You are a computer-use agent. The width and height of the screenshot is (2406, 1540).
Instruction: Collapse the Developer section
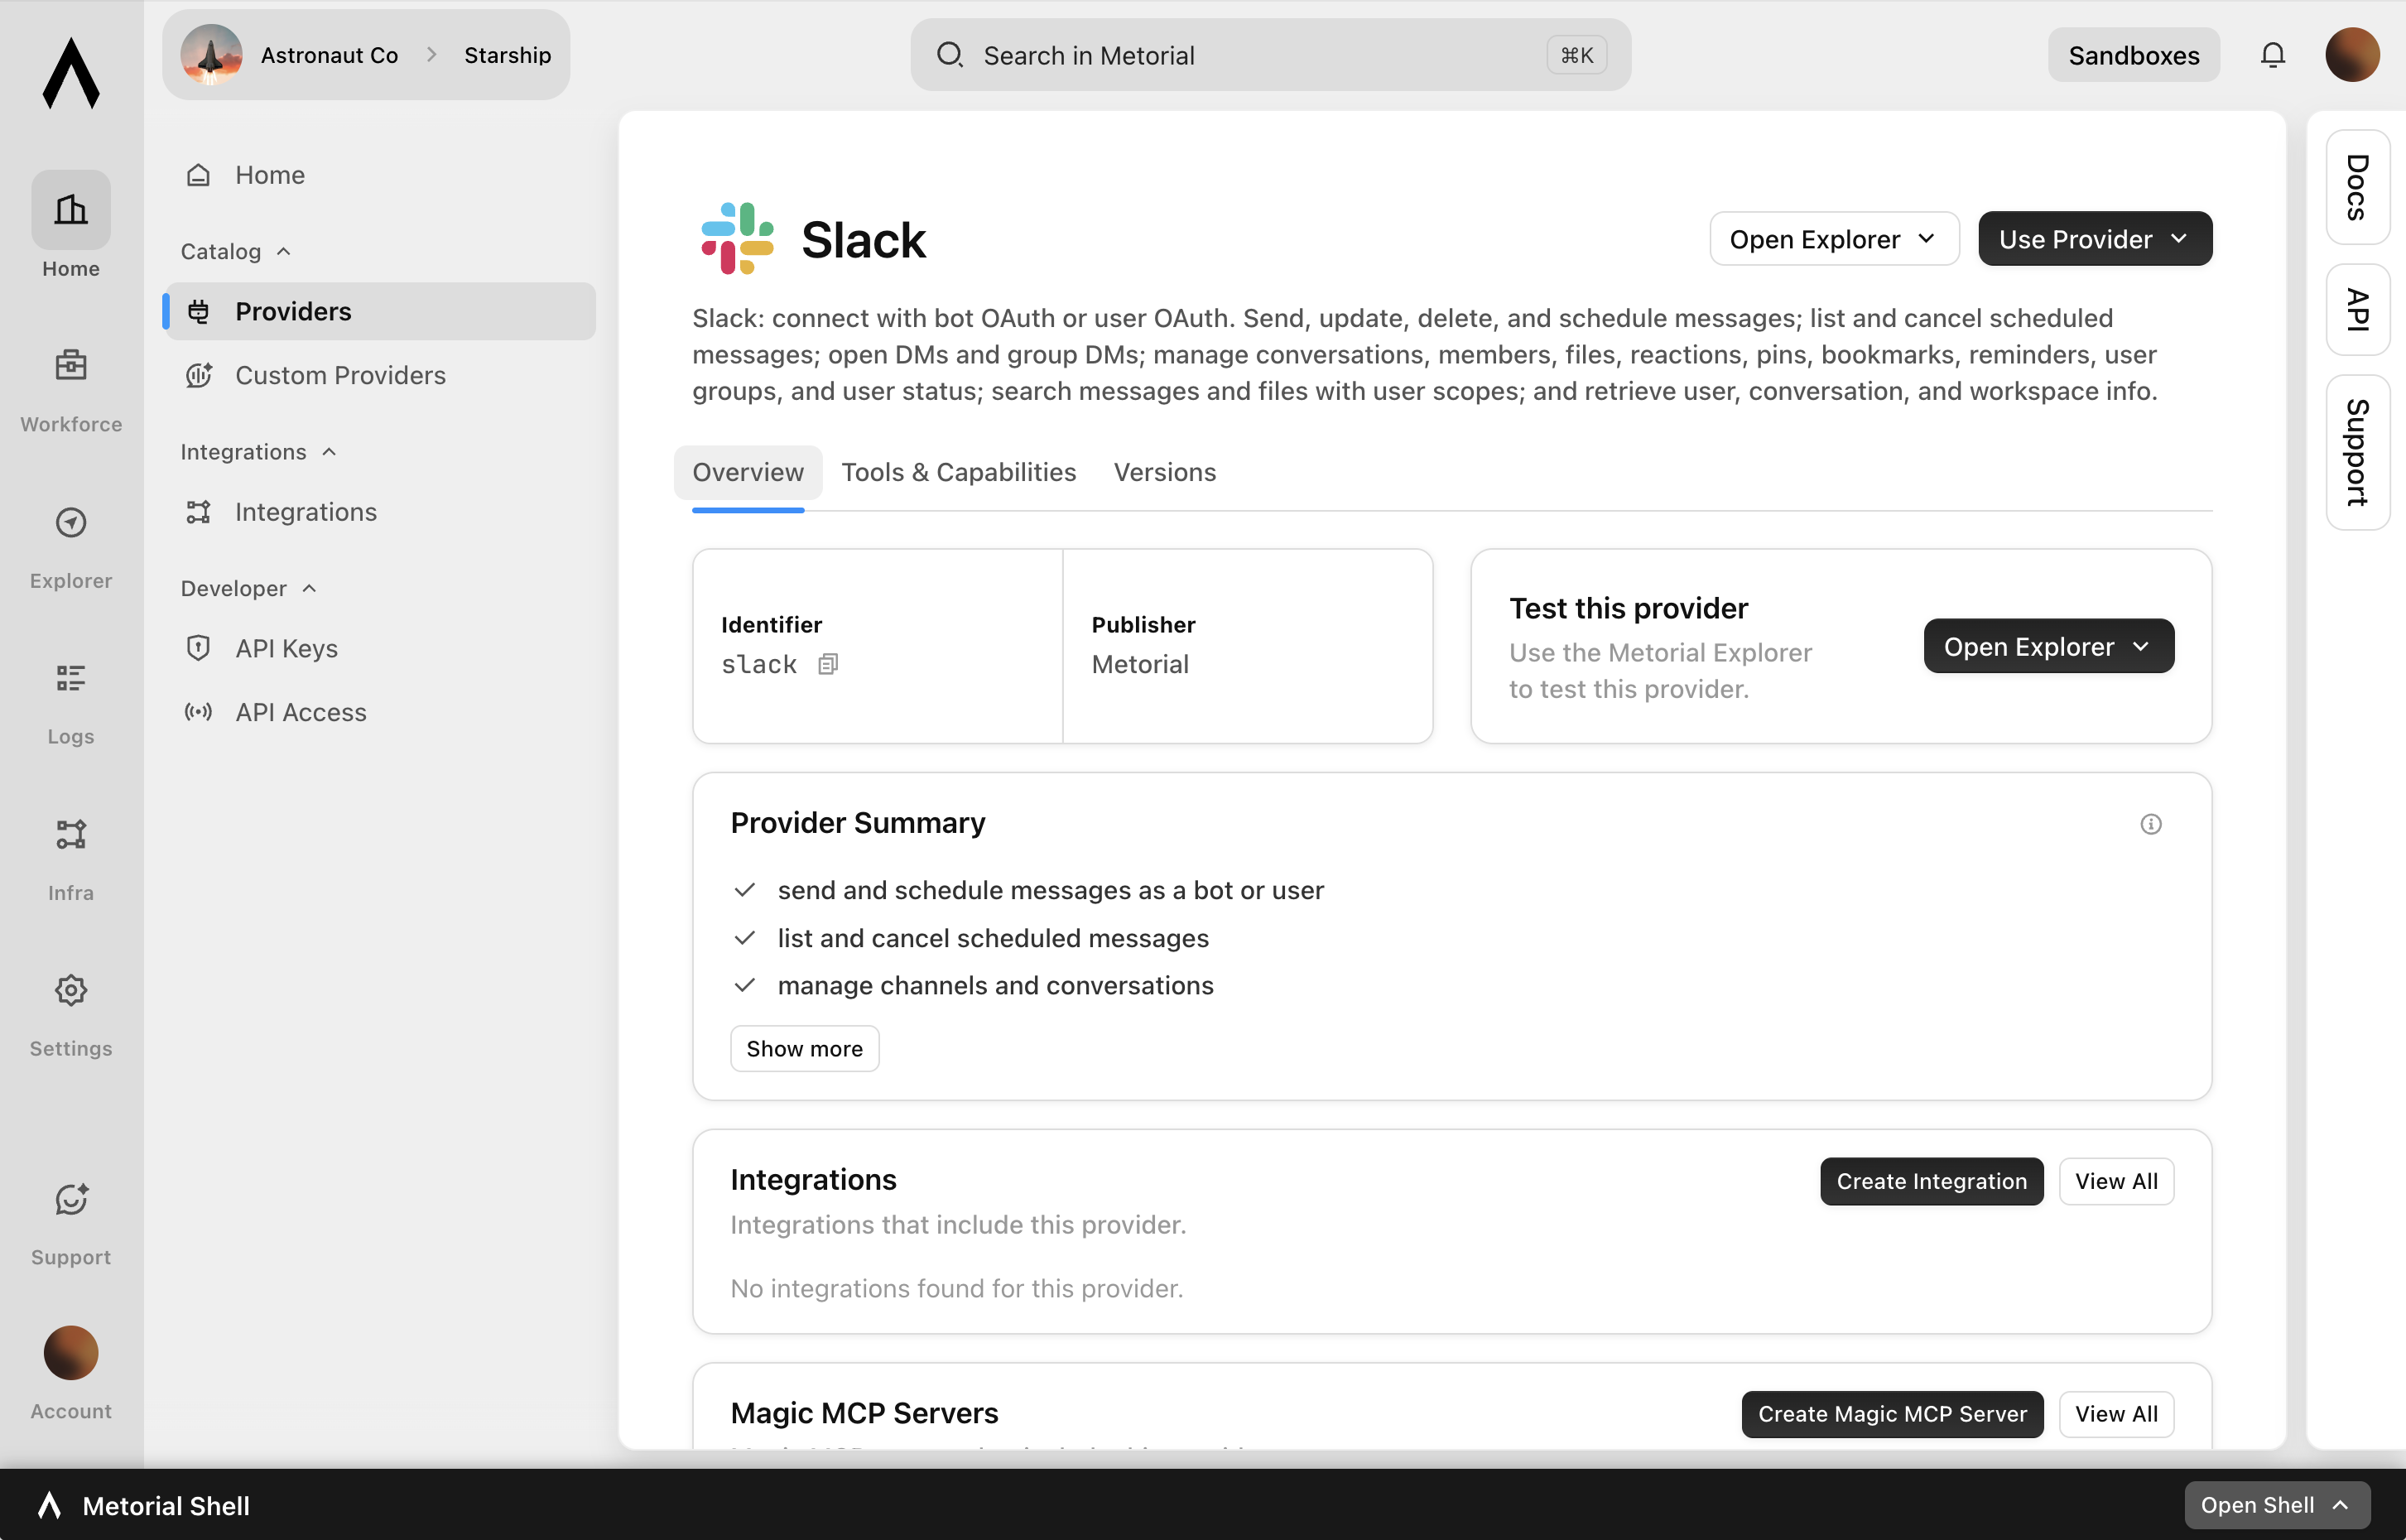pos(248,588)
